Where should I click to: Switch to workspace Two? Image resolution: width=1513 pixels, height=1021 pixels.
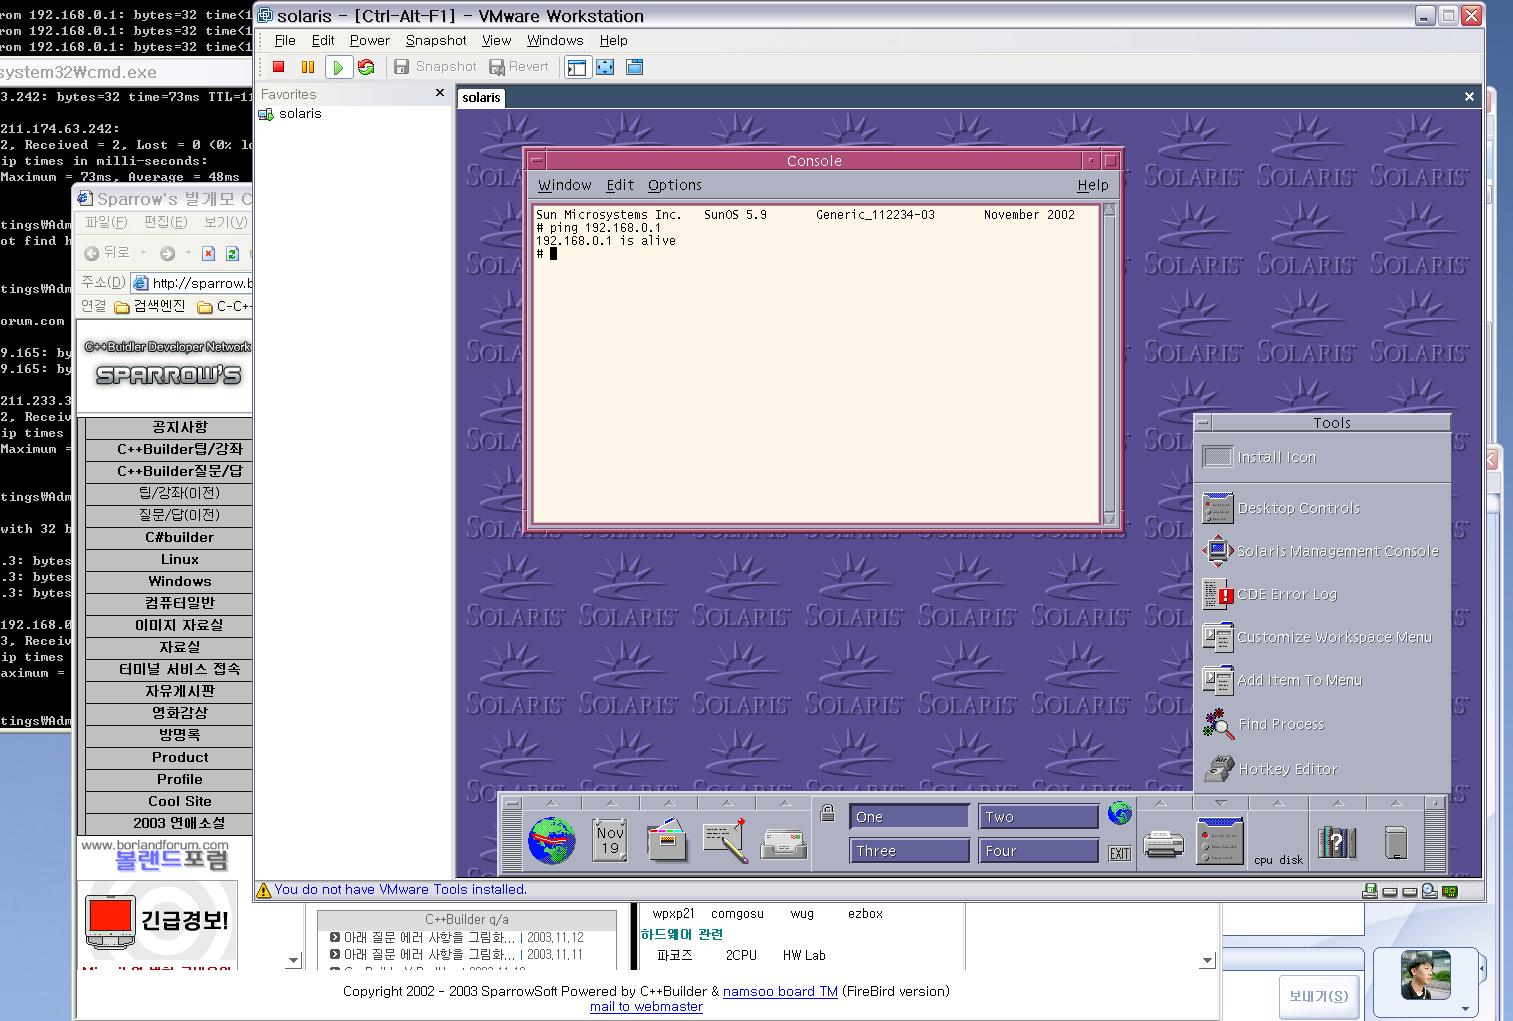tap(1038, 817)
